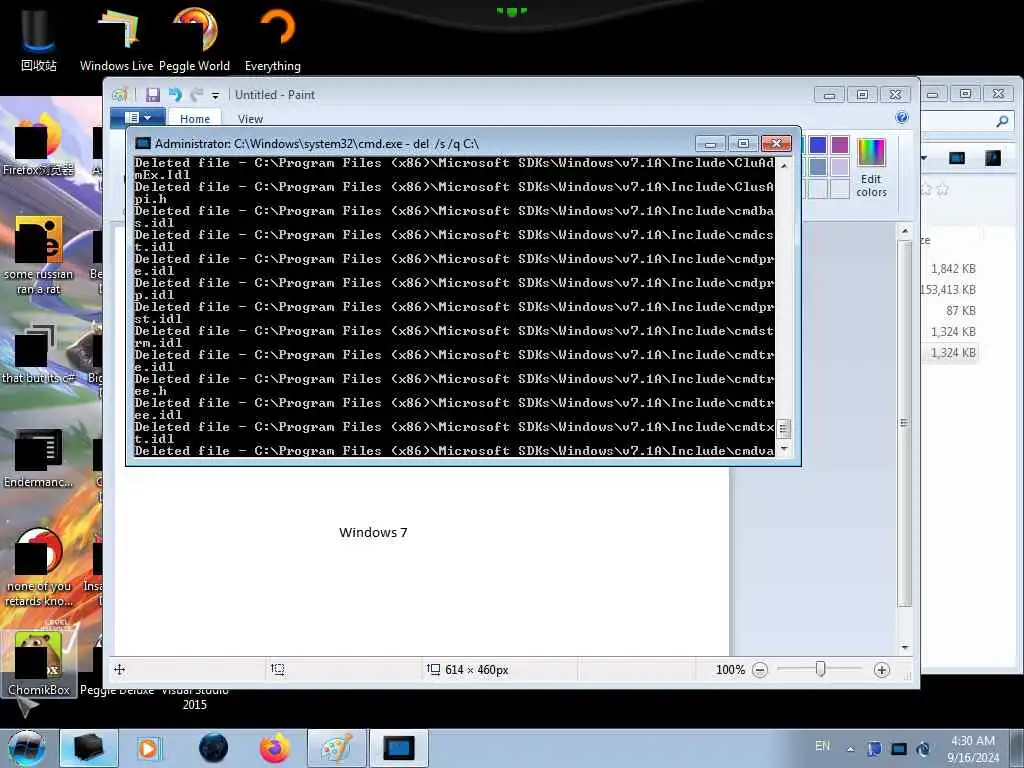Click the 100% zoom level text
The height and width of the screenshot is (768, 1024).
[730, 670]
